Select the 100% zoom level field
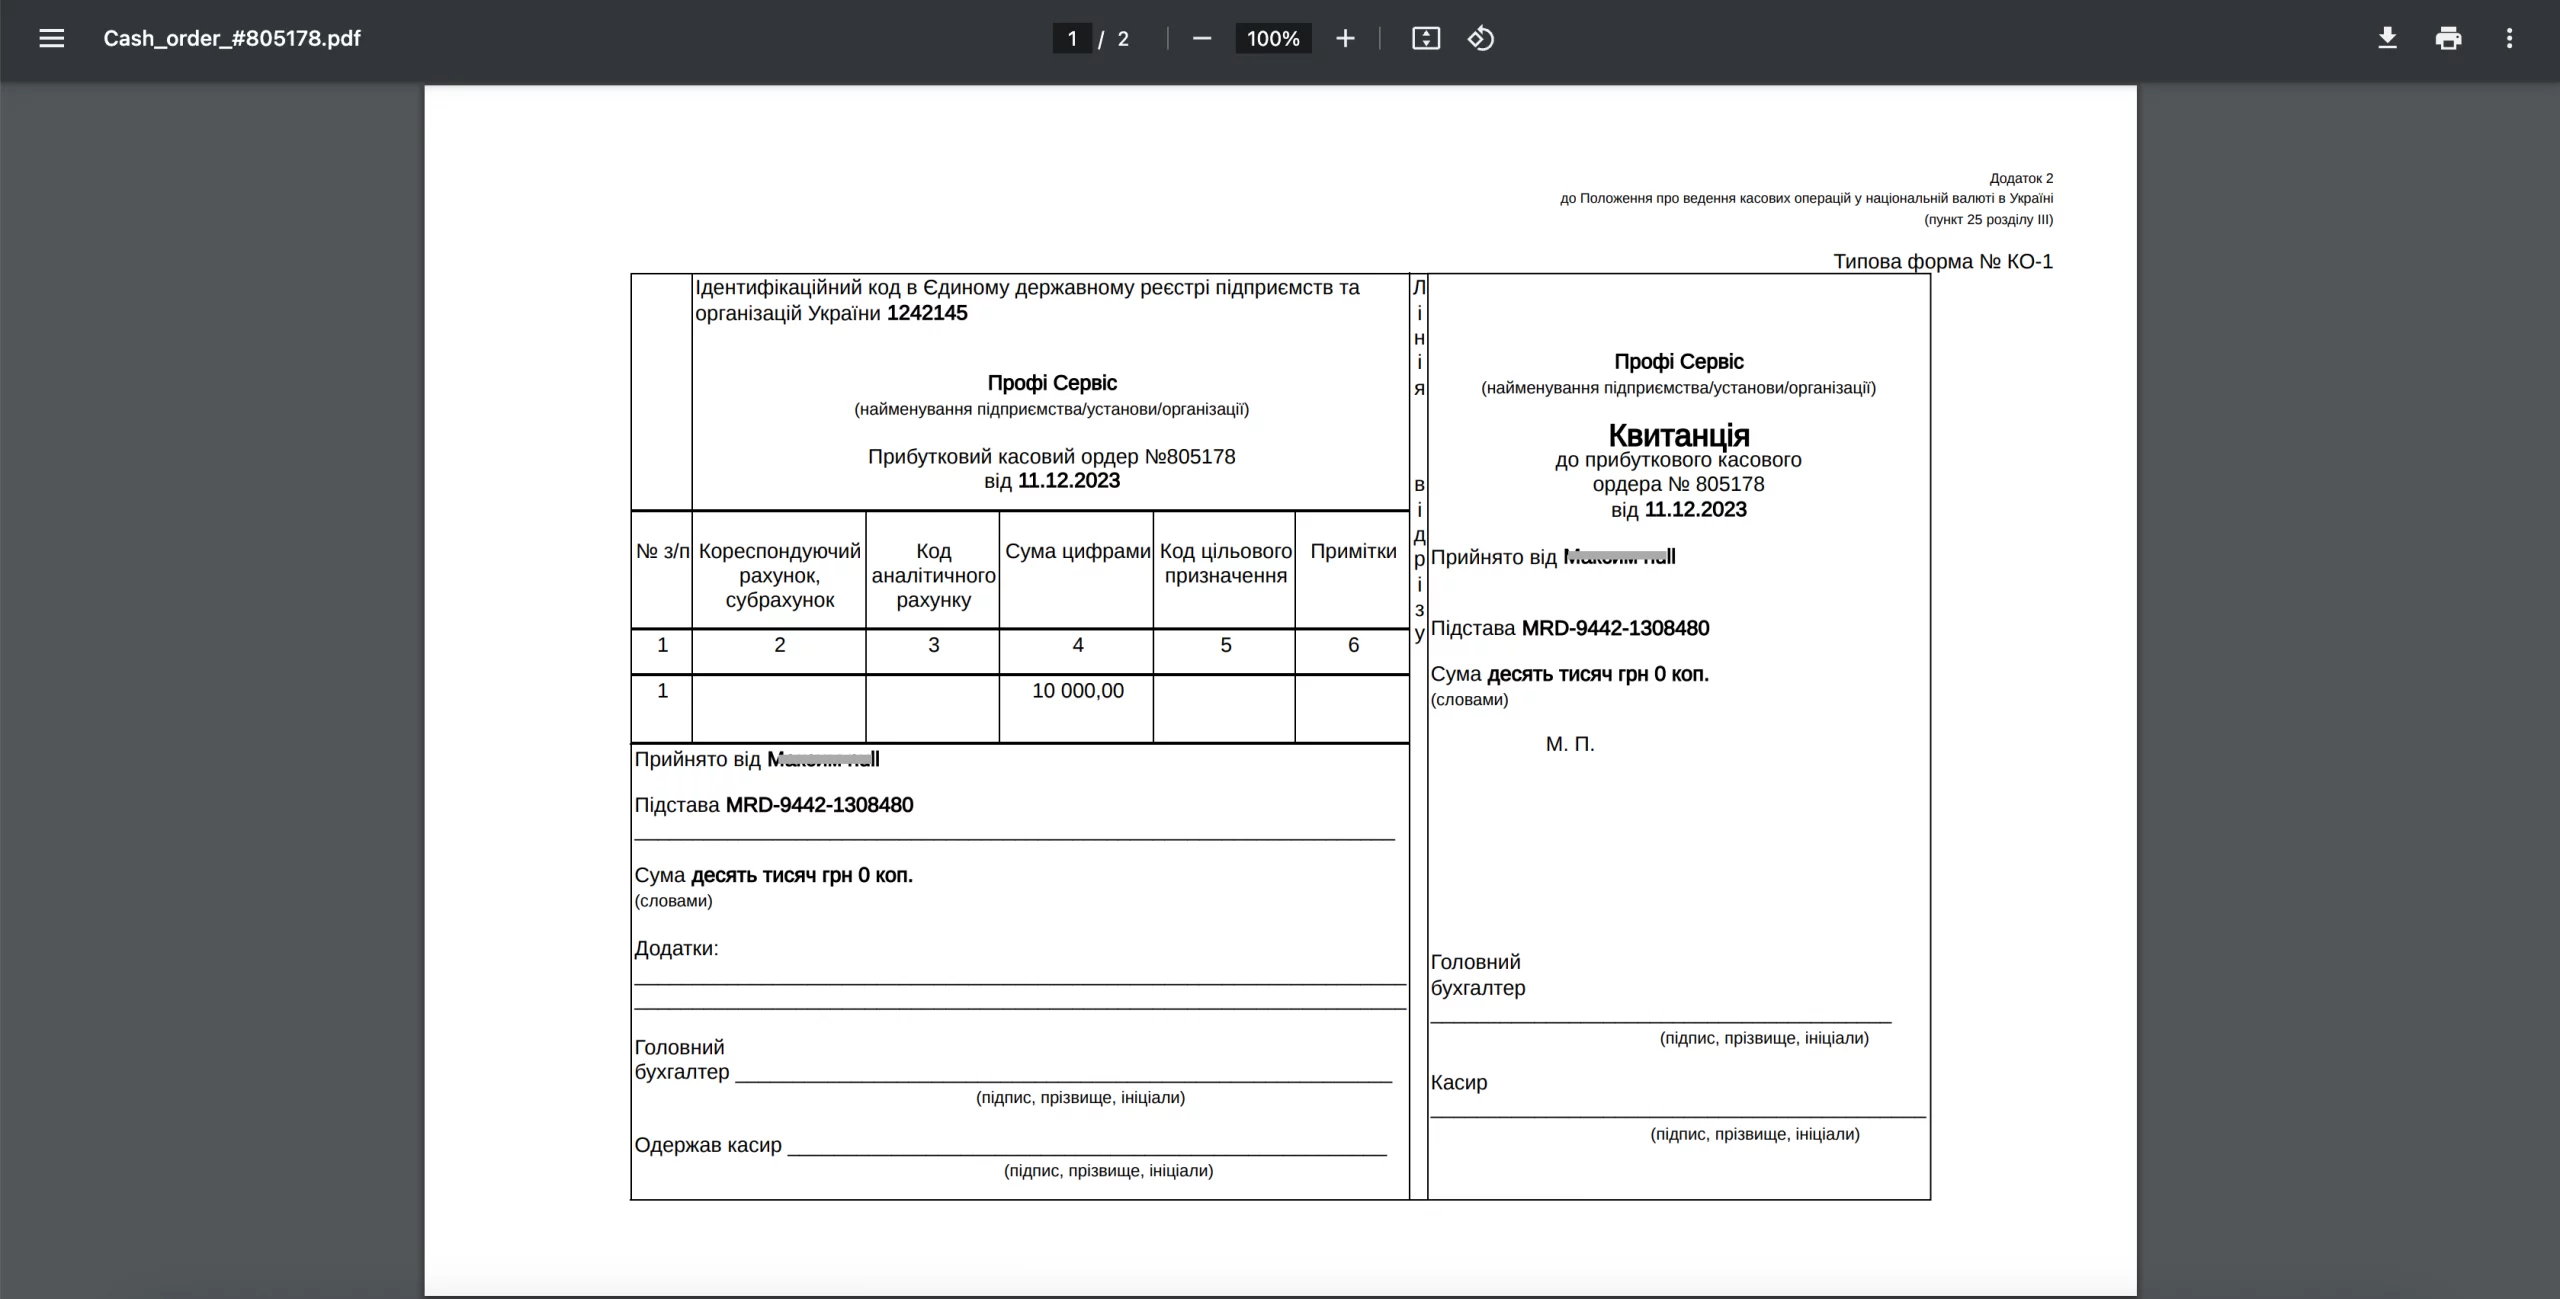The image size is (2560, 1299). coord(1273,38)
